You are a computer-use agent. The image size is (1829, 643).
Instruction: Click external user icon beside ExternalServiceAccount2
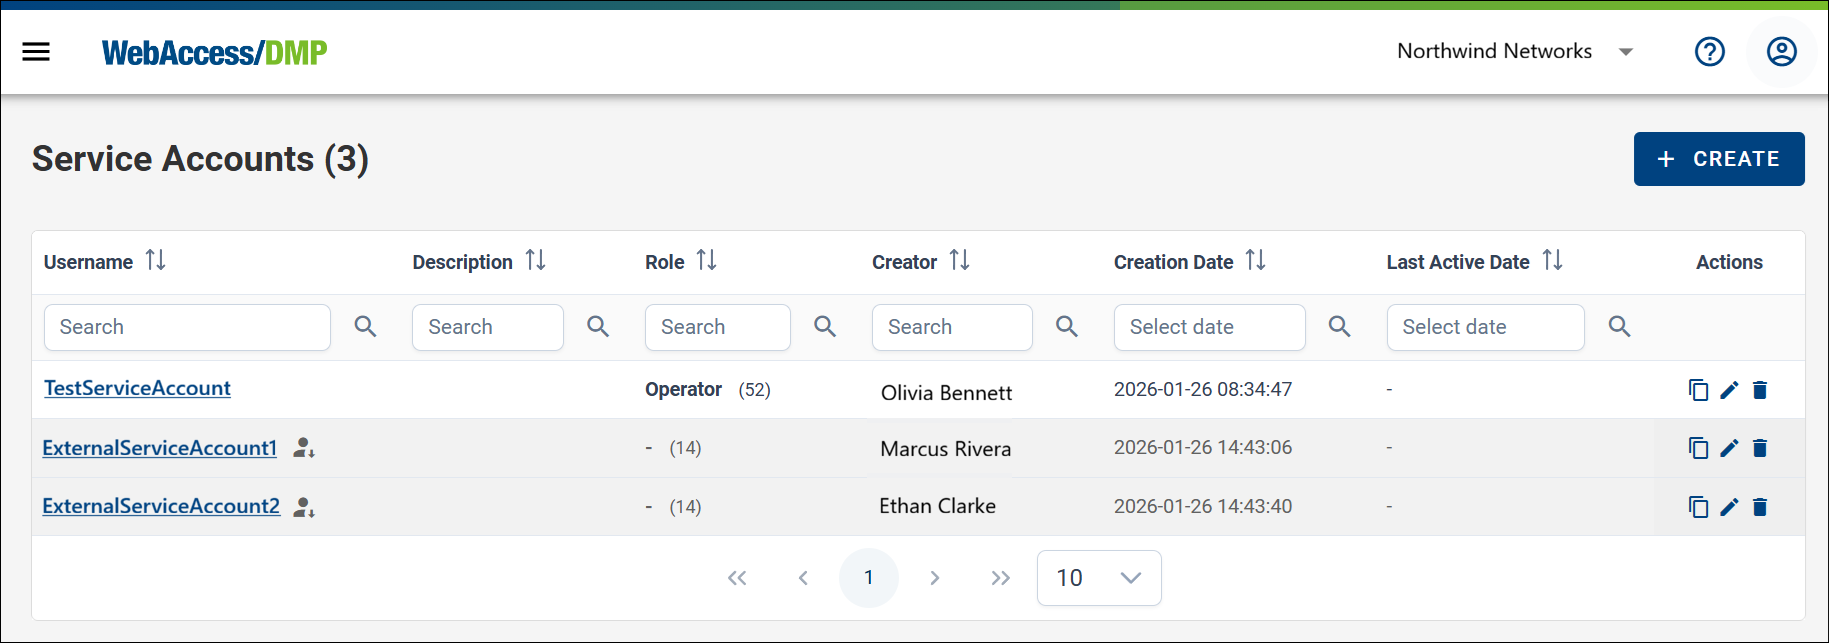pyautogui.click(x=304, y=507)
